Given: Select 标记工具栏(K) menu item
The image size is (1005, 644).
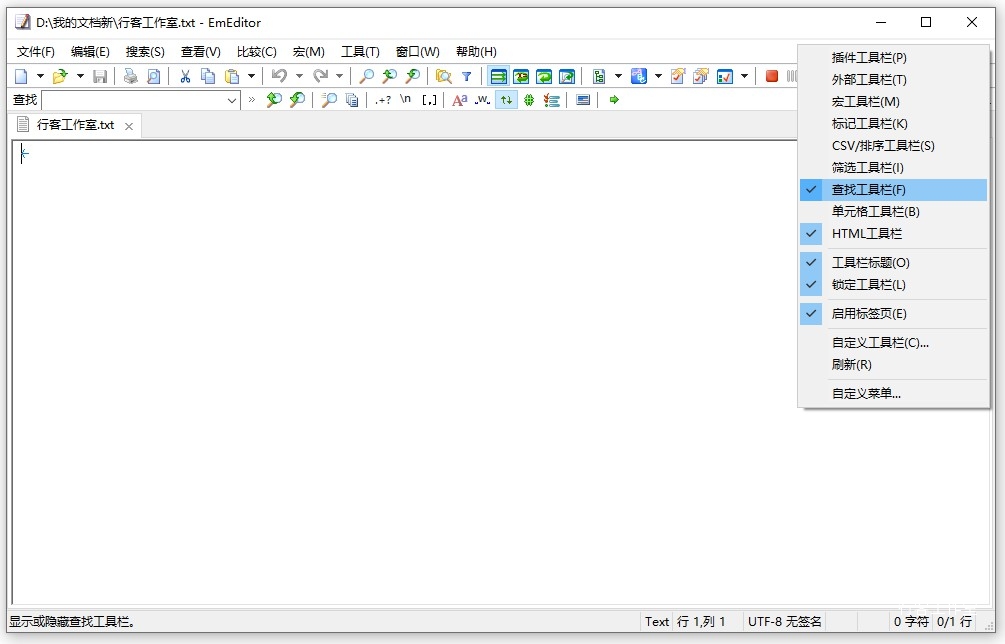Looking at the screenshot, I should pyautogui.click(x=893, y=124).
